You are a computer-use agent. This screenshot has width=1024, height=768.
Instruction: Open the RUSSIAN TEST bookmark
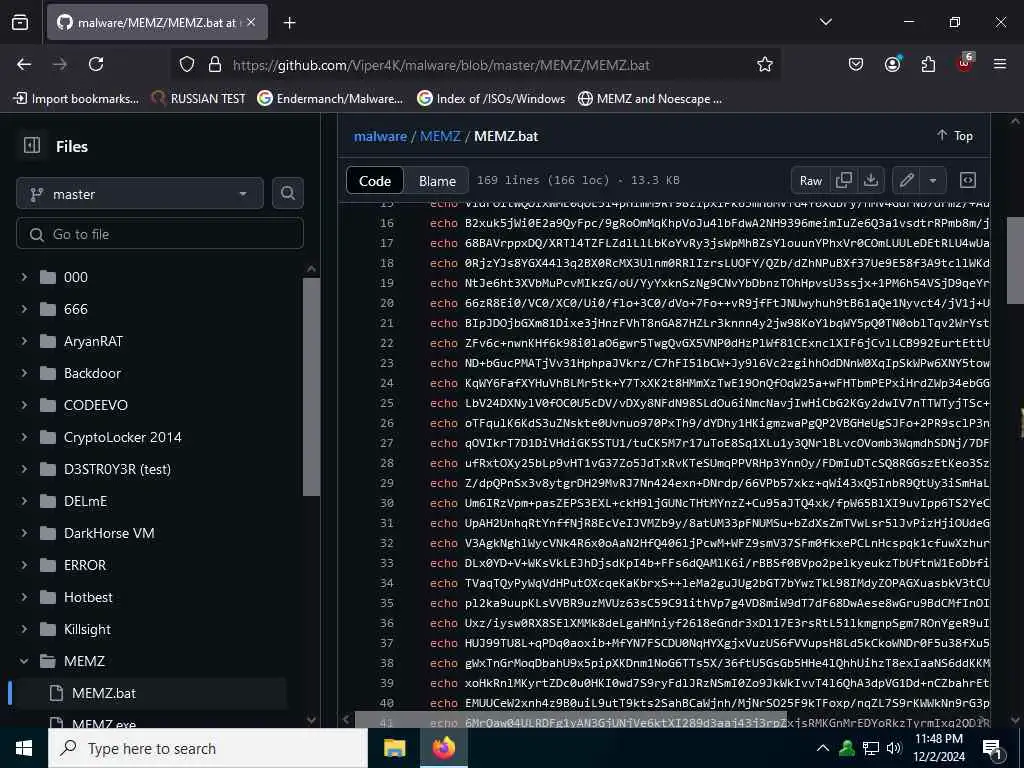[198, 99]
